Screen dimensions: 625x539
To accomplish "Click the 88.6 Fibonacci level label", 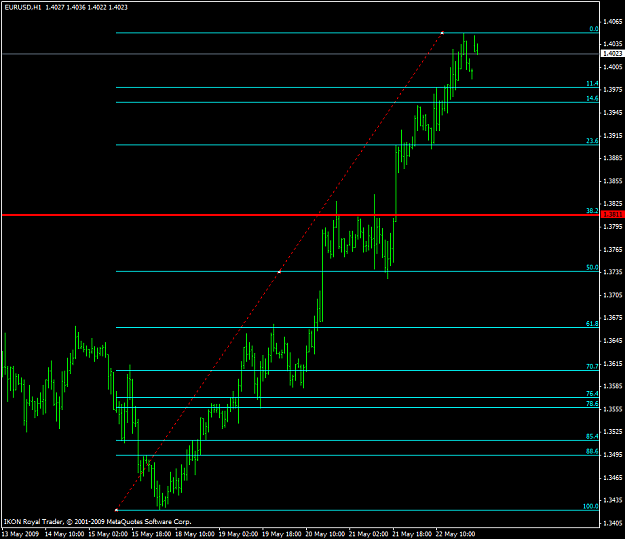I will pyautogui.click(x=592, y=451).
